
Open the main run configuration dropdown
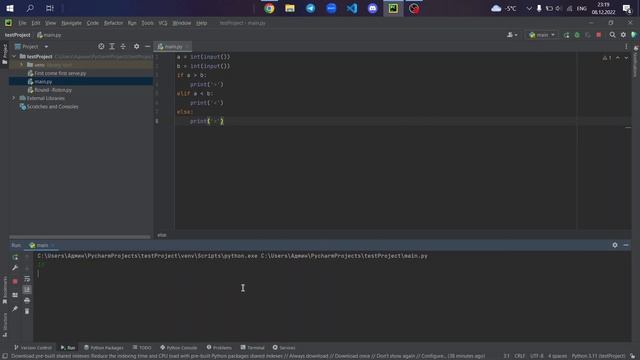pos(542,35)
